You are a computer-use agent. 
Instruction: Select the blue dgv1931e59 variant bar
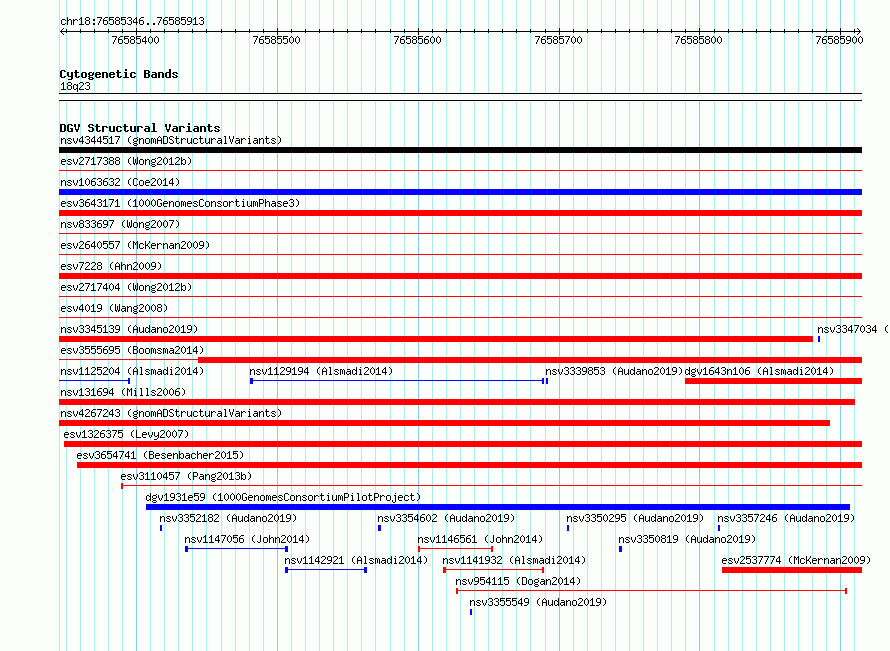click(498, 507)
